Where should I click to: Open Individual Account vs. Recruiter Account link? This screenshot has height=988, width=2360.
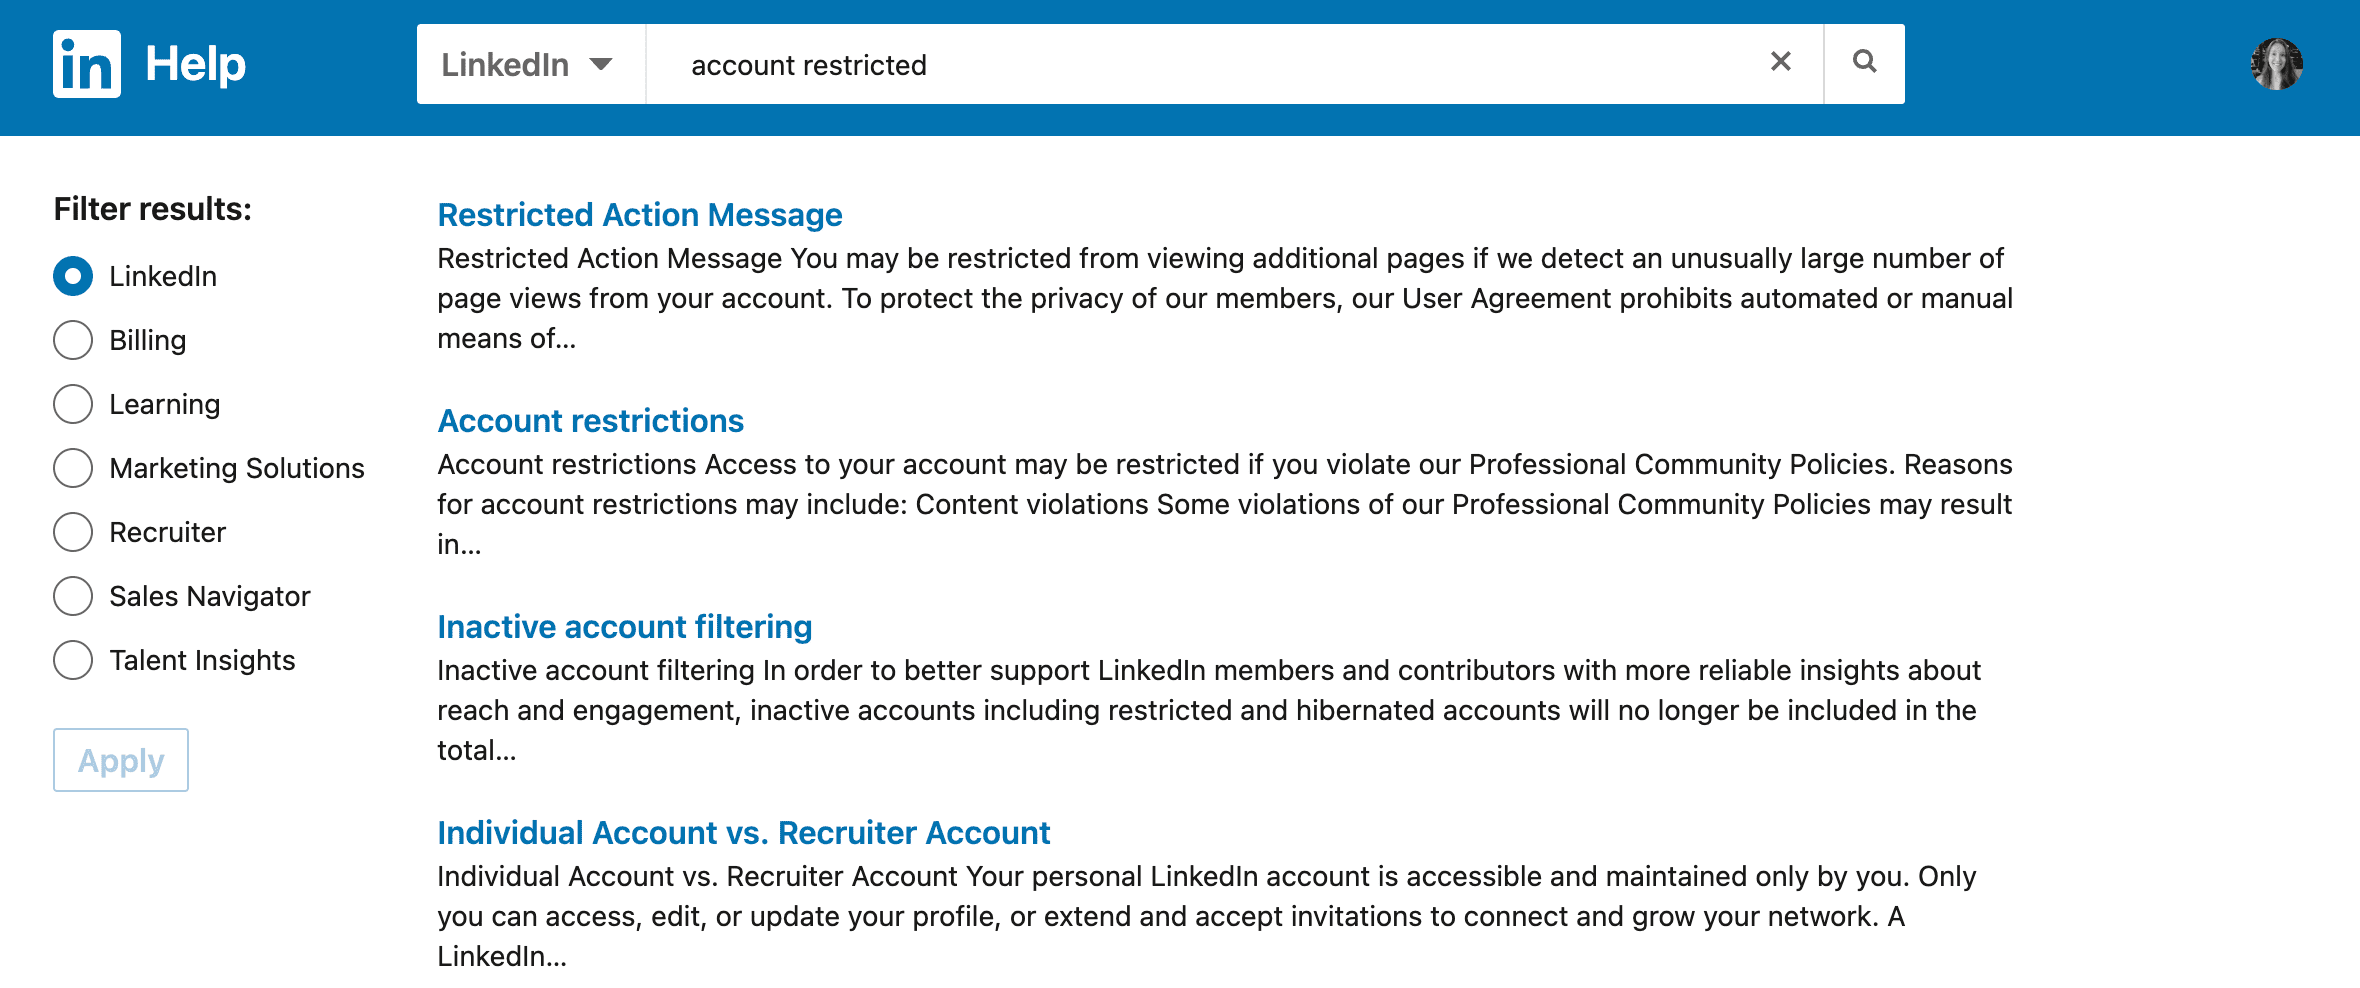click(x=743, y=833)
